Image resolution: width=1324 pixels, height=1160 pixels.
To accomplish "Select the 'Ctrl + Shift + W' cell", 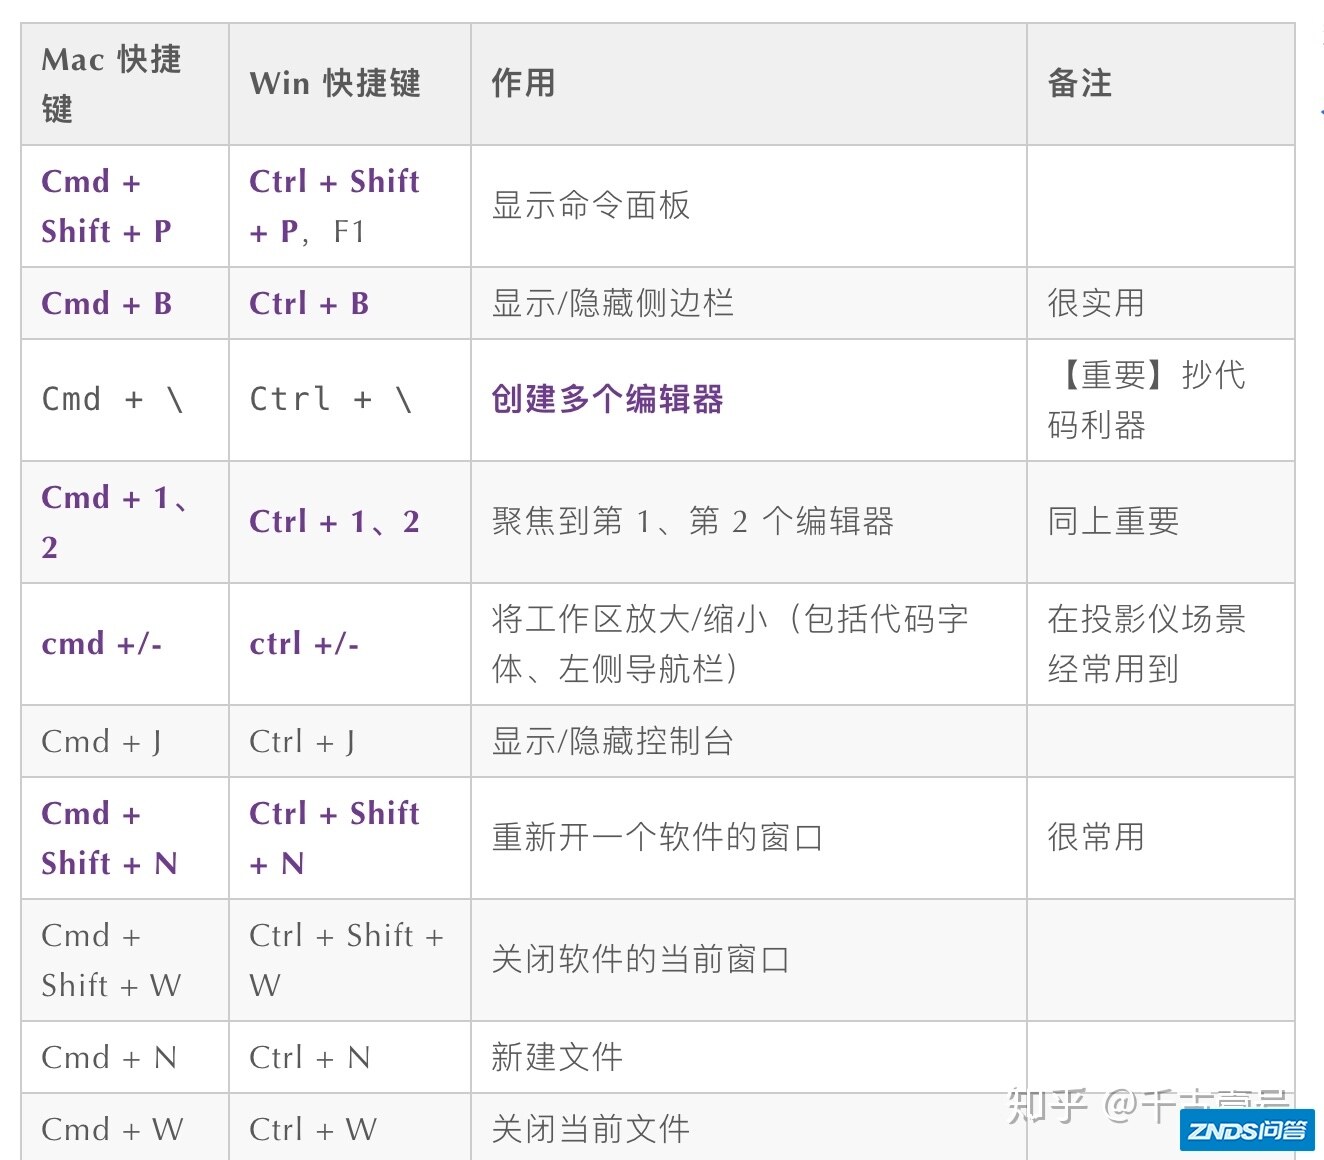I will click(x=350, y=960).
